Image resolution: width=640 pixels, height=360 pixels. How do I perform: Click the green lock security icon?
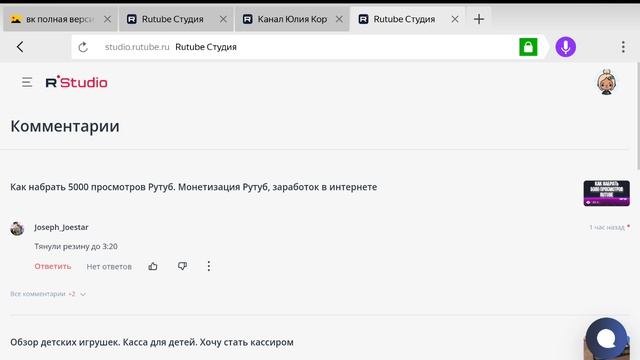pos(528,47)
